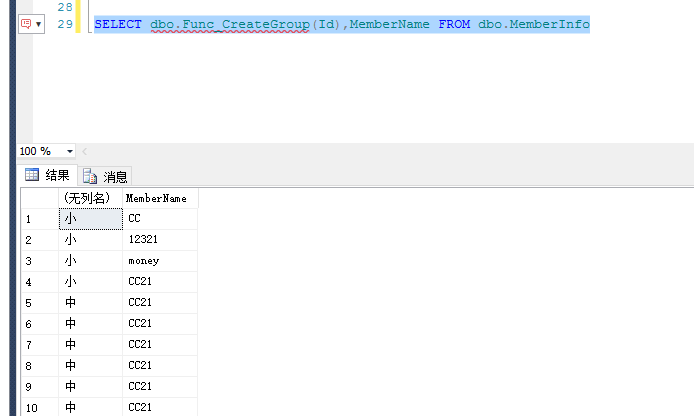Click the line number 28
Image resolution: width=694 pixels, height=416 pixels.
(65, 7)
